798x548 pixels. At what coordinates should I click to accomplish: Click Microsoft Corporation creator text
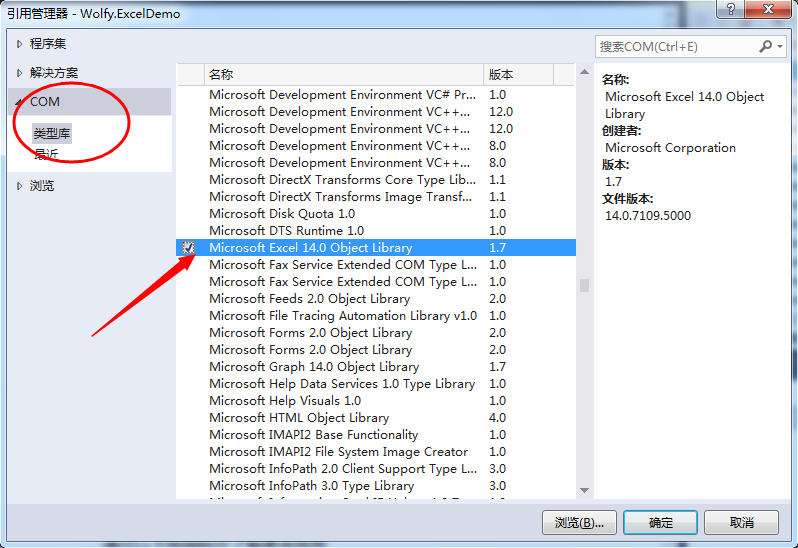pyautogui.click(x=670, y=148)
